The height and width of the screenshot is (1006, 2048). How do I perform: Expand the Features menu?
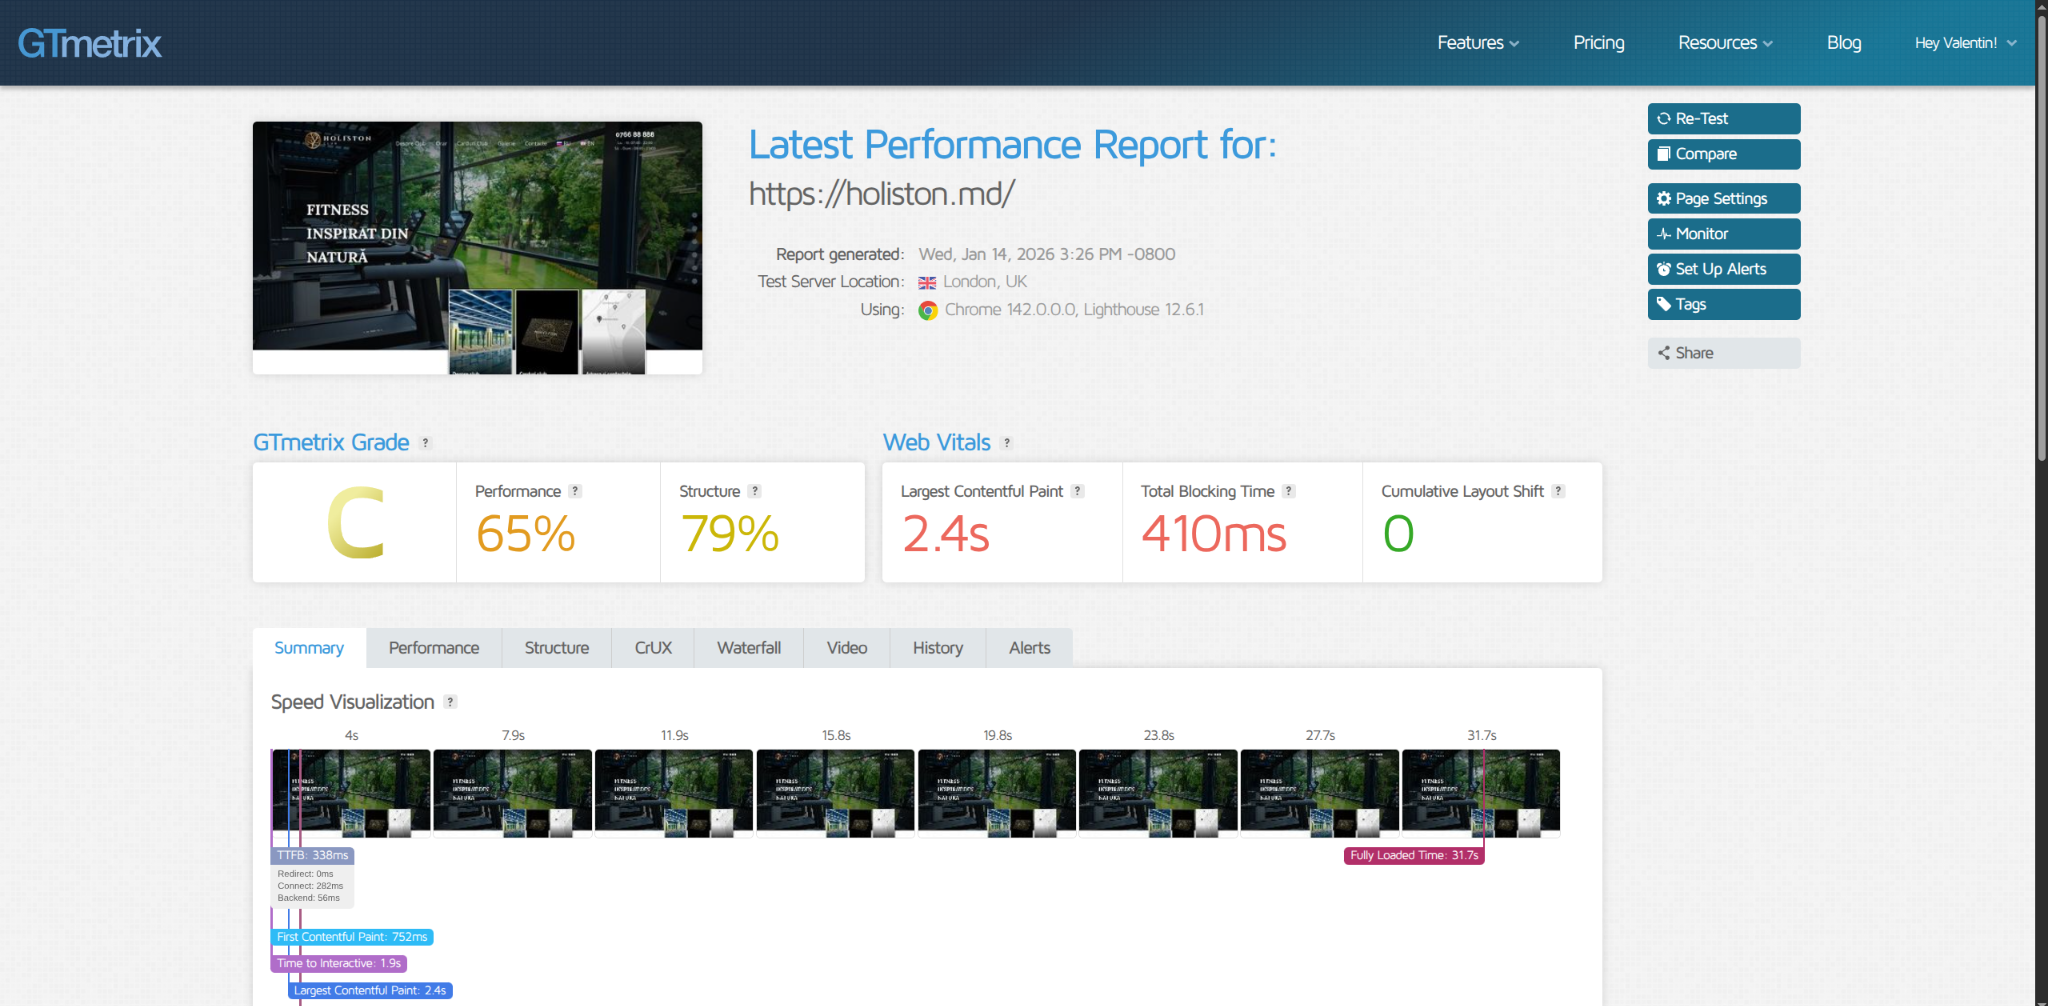click(1477, 43)
